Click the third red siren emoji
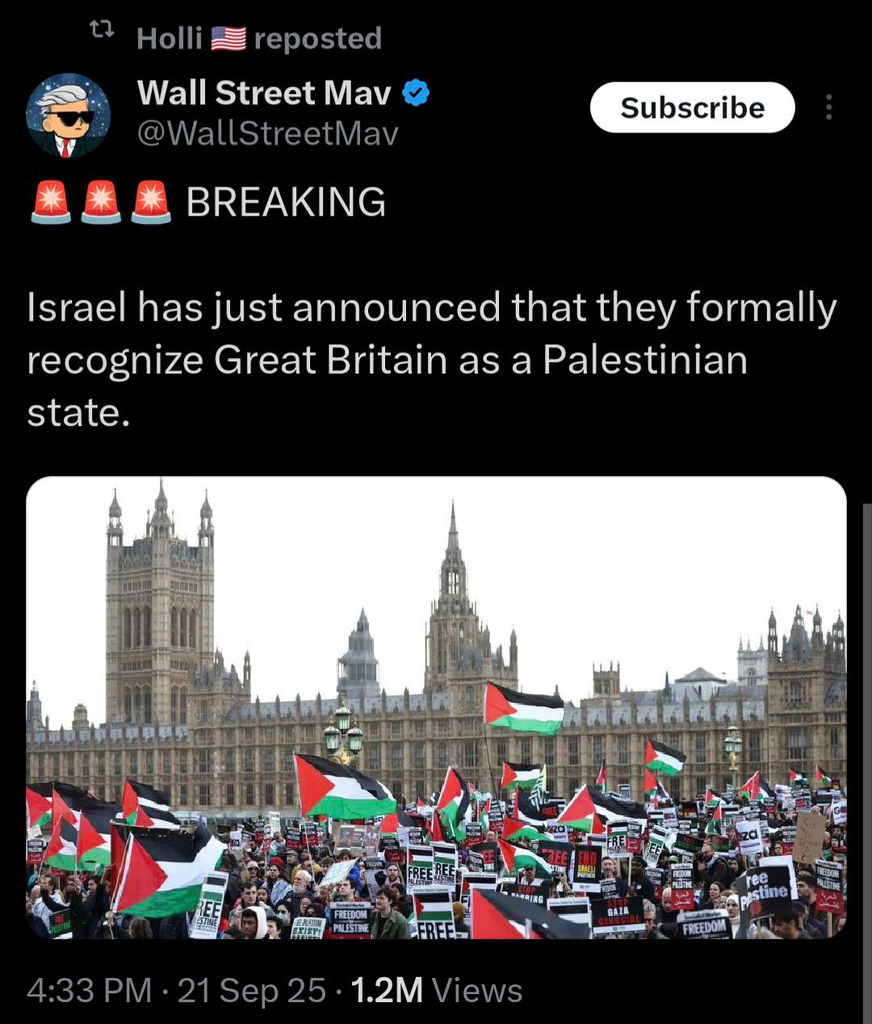The width and height of the screenshot is (872, 1024). pos(151,203)
